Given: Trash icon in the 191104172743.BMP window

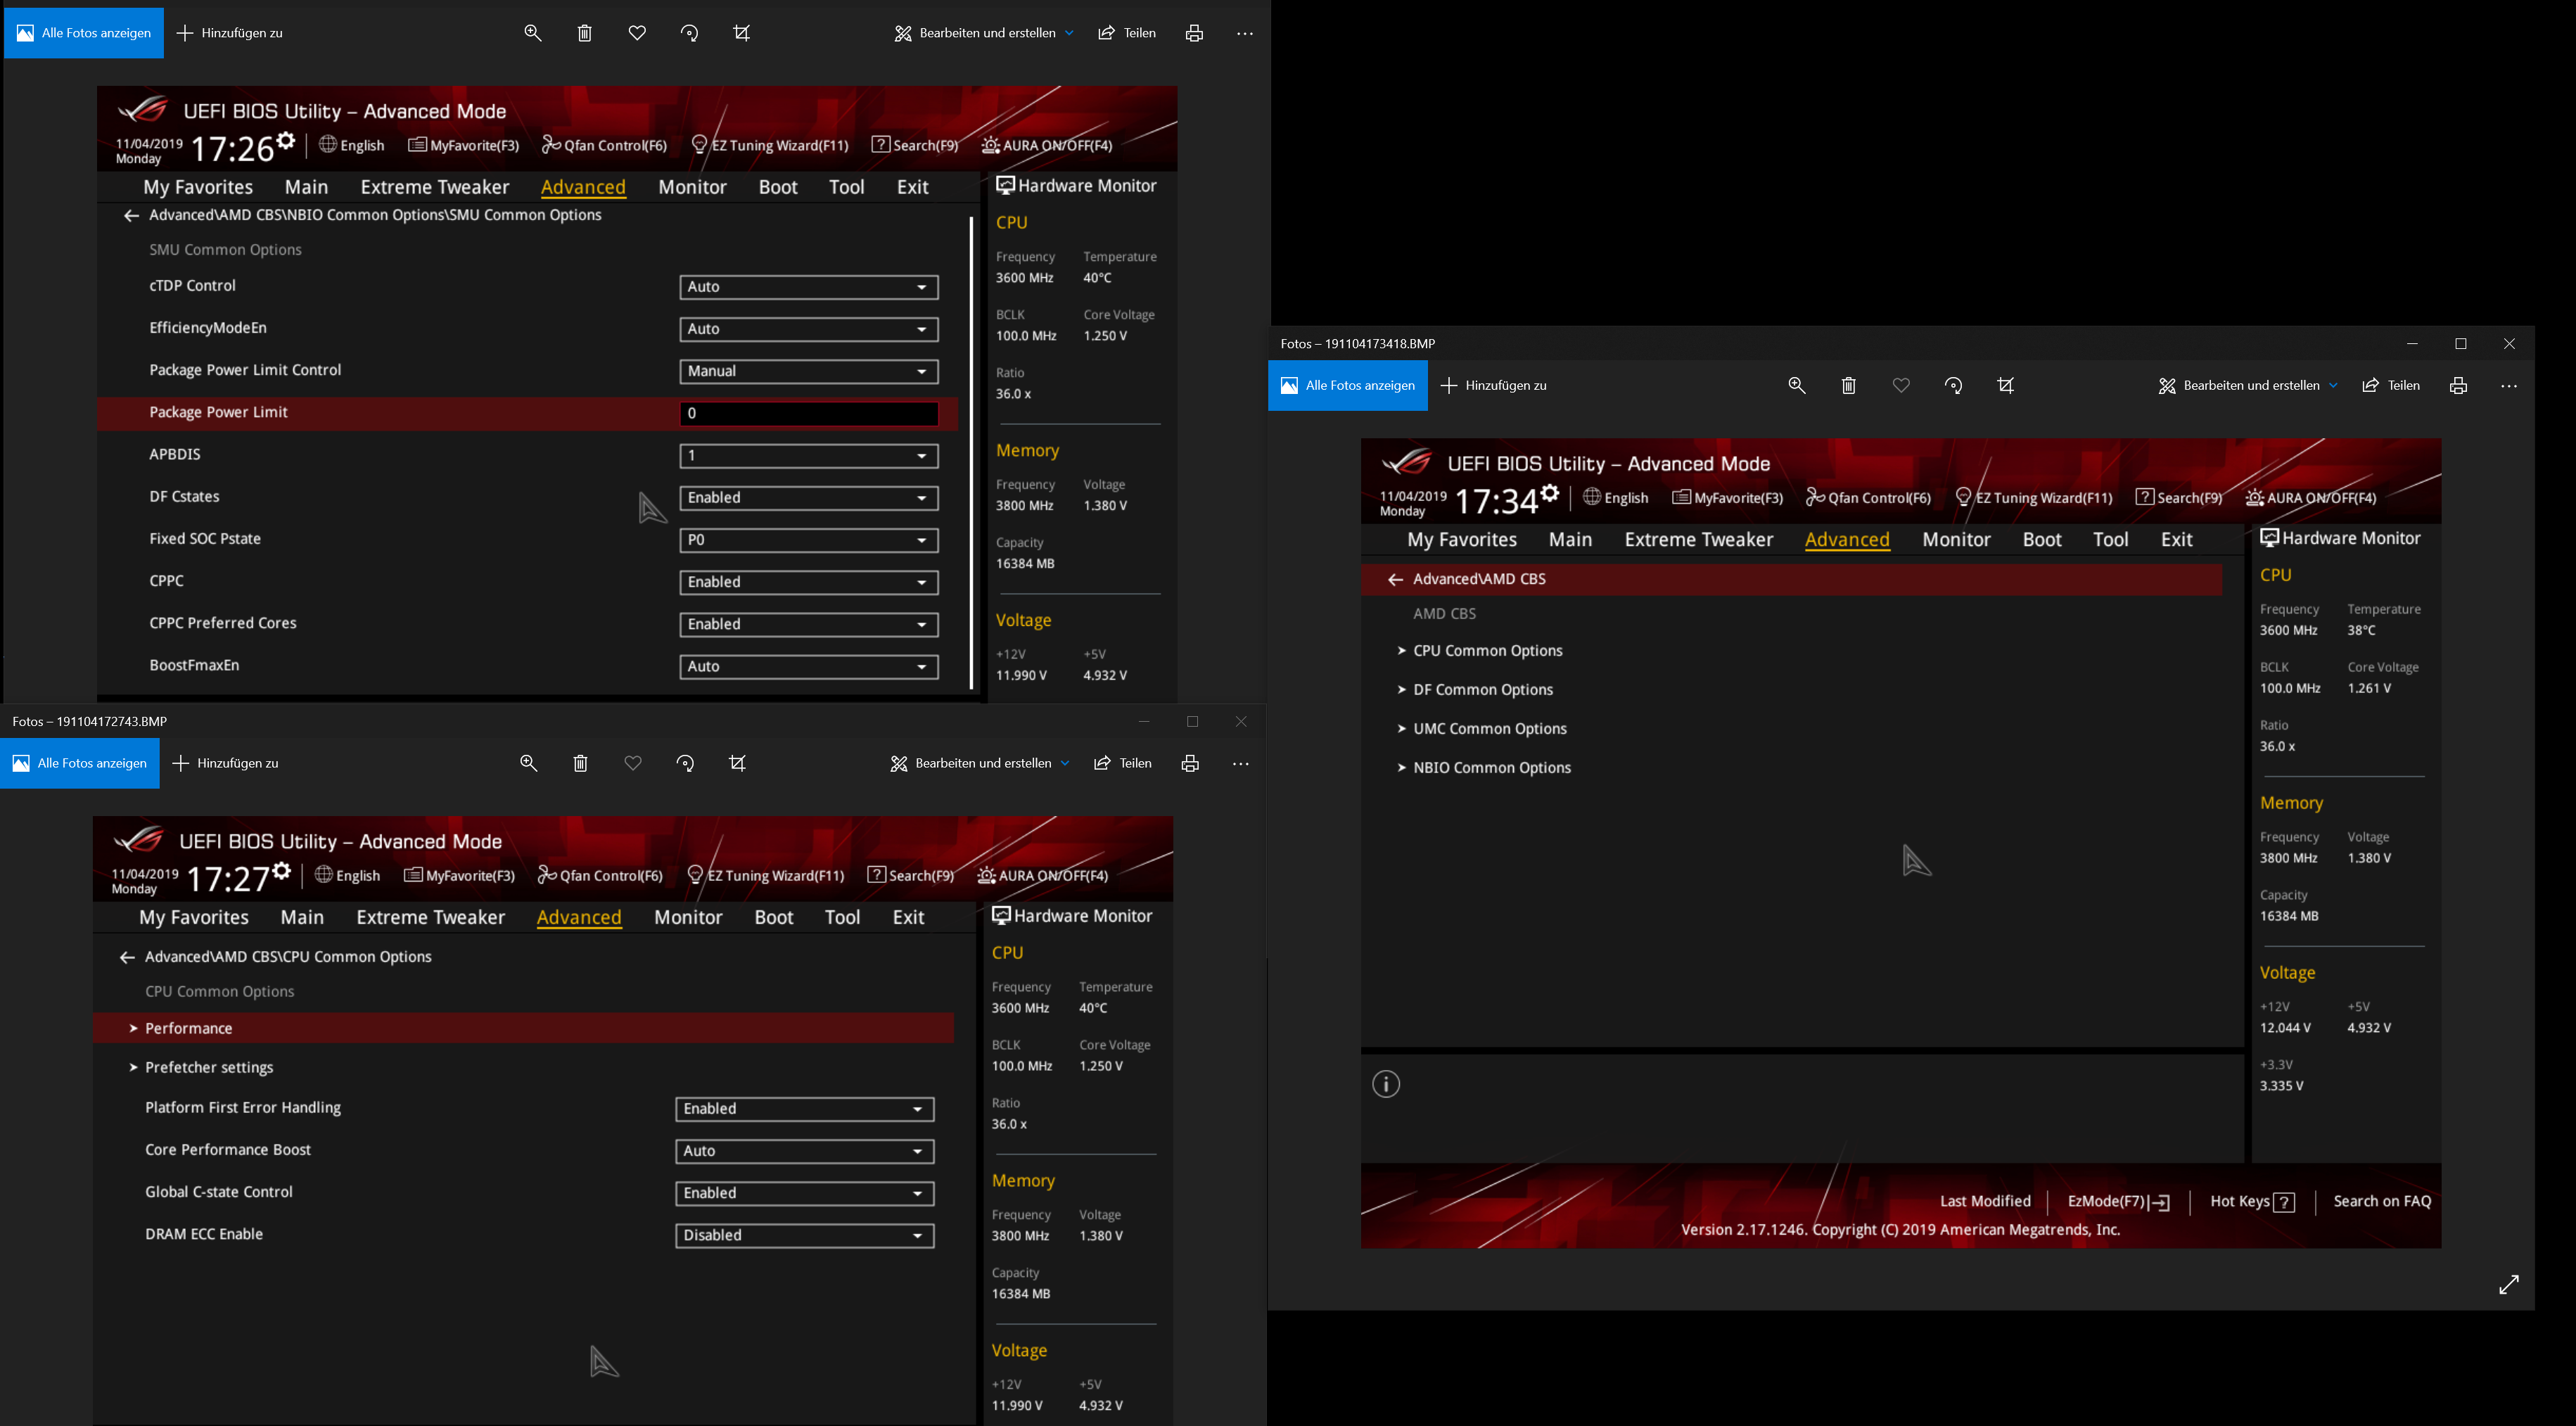Looking at the screenshot, I should tap(581, 763).
